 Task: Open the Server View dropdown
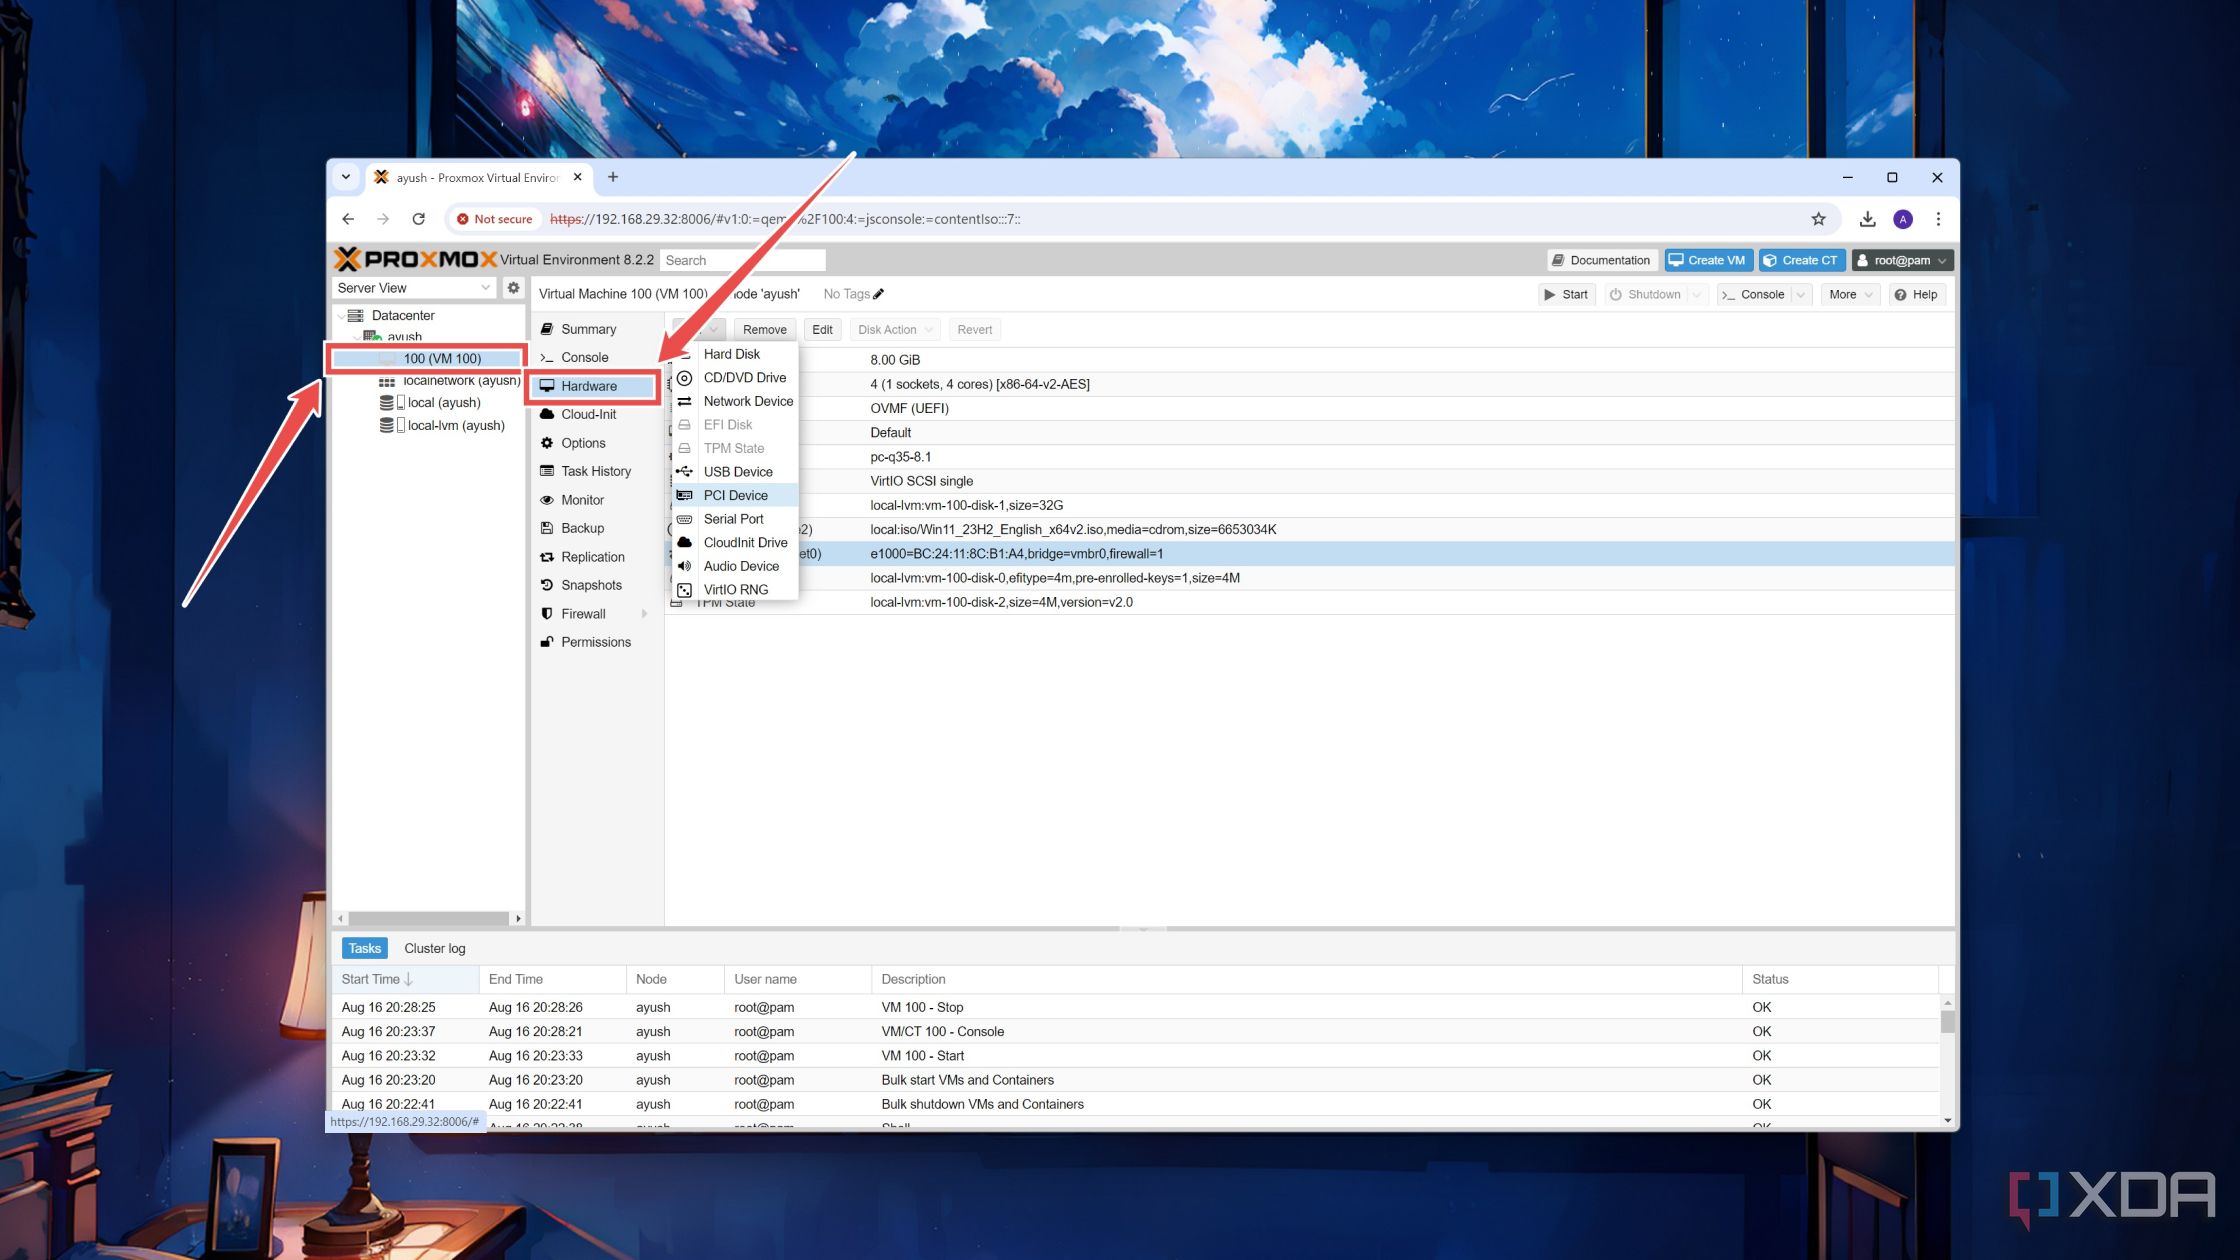pos(414,288)
